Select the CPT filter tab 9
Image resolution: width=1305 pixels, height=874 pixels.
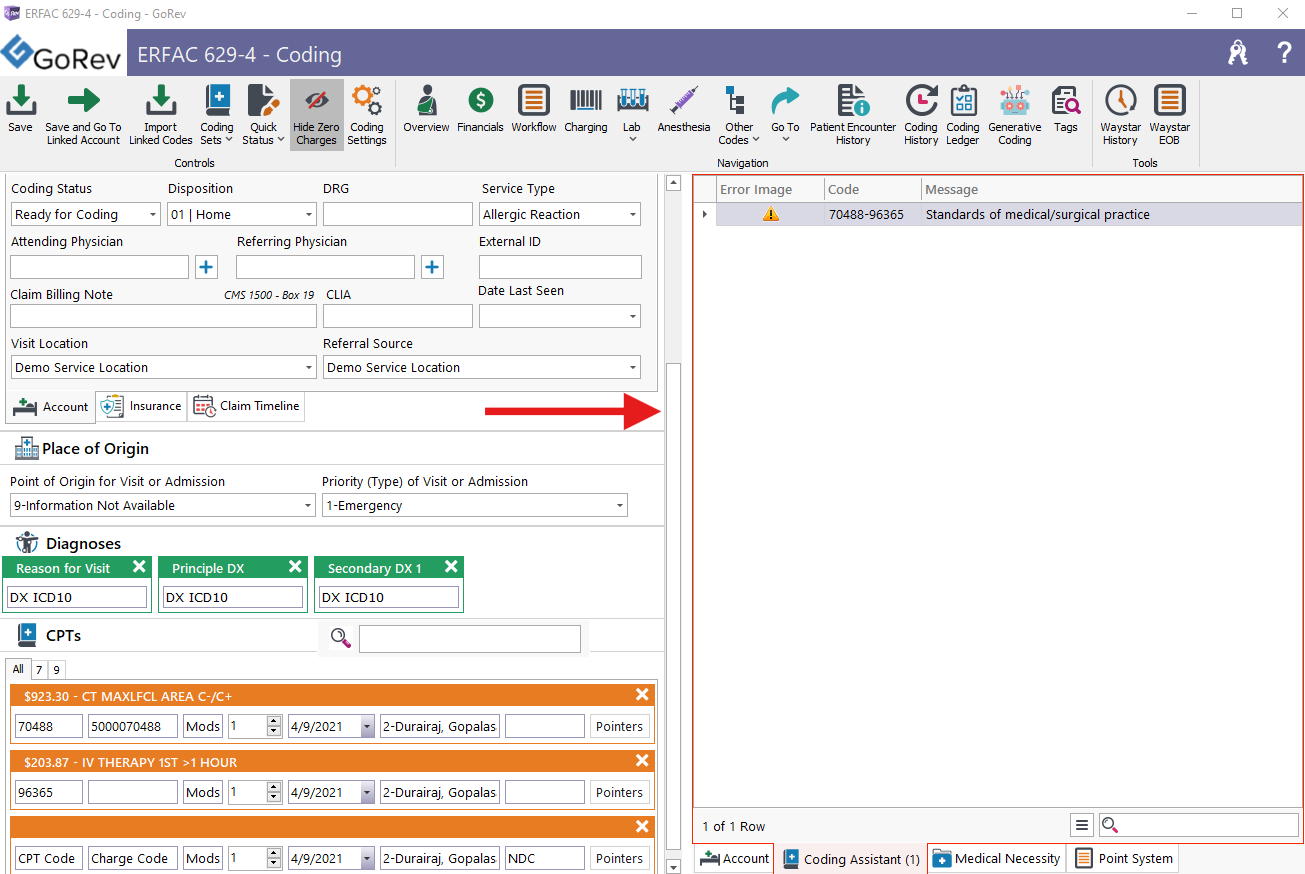(x=56, y=670)
